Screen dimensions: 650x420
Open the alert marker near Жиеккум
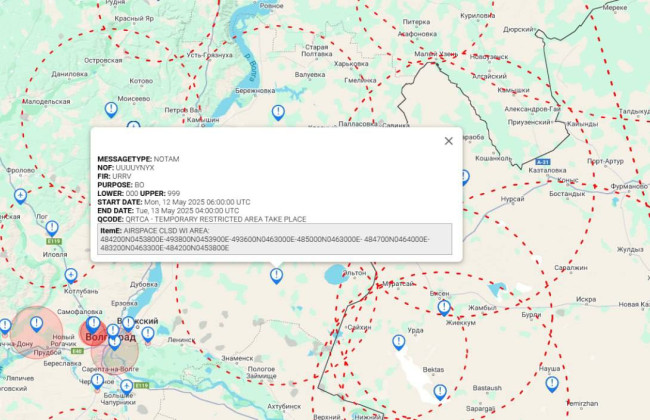click(444, 308)
